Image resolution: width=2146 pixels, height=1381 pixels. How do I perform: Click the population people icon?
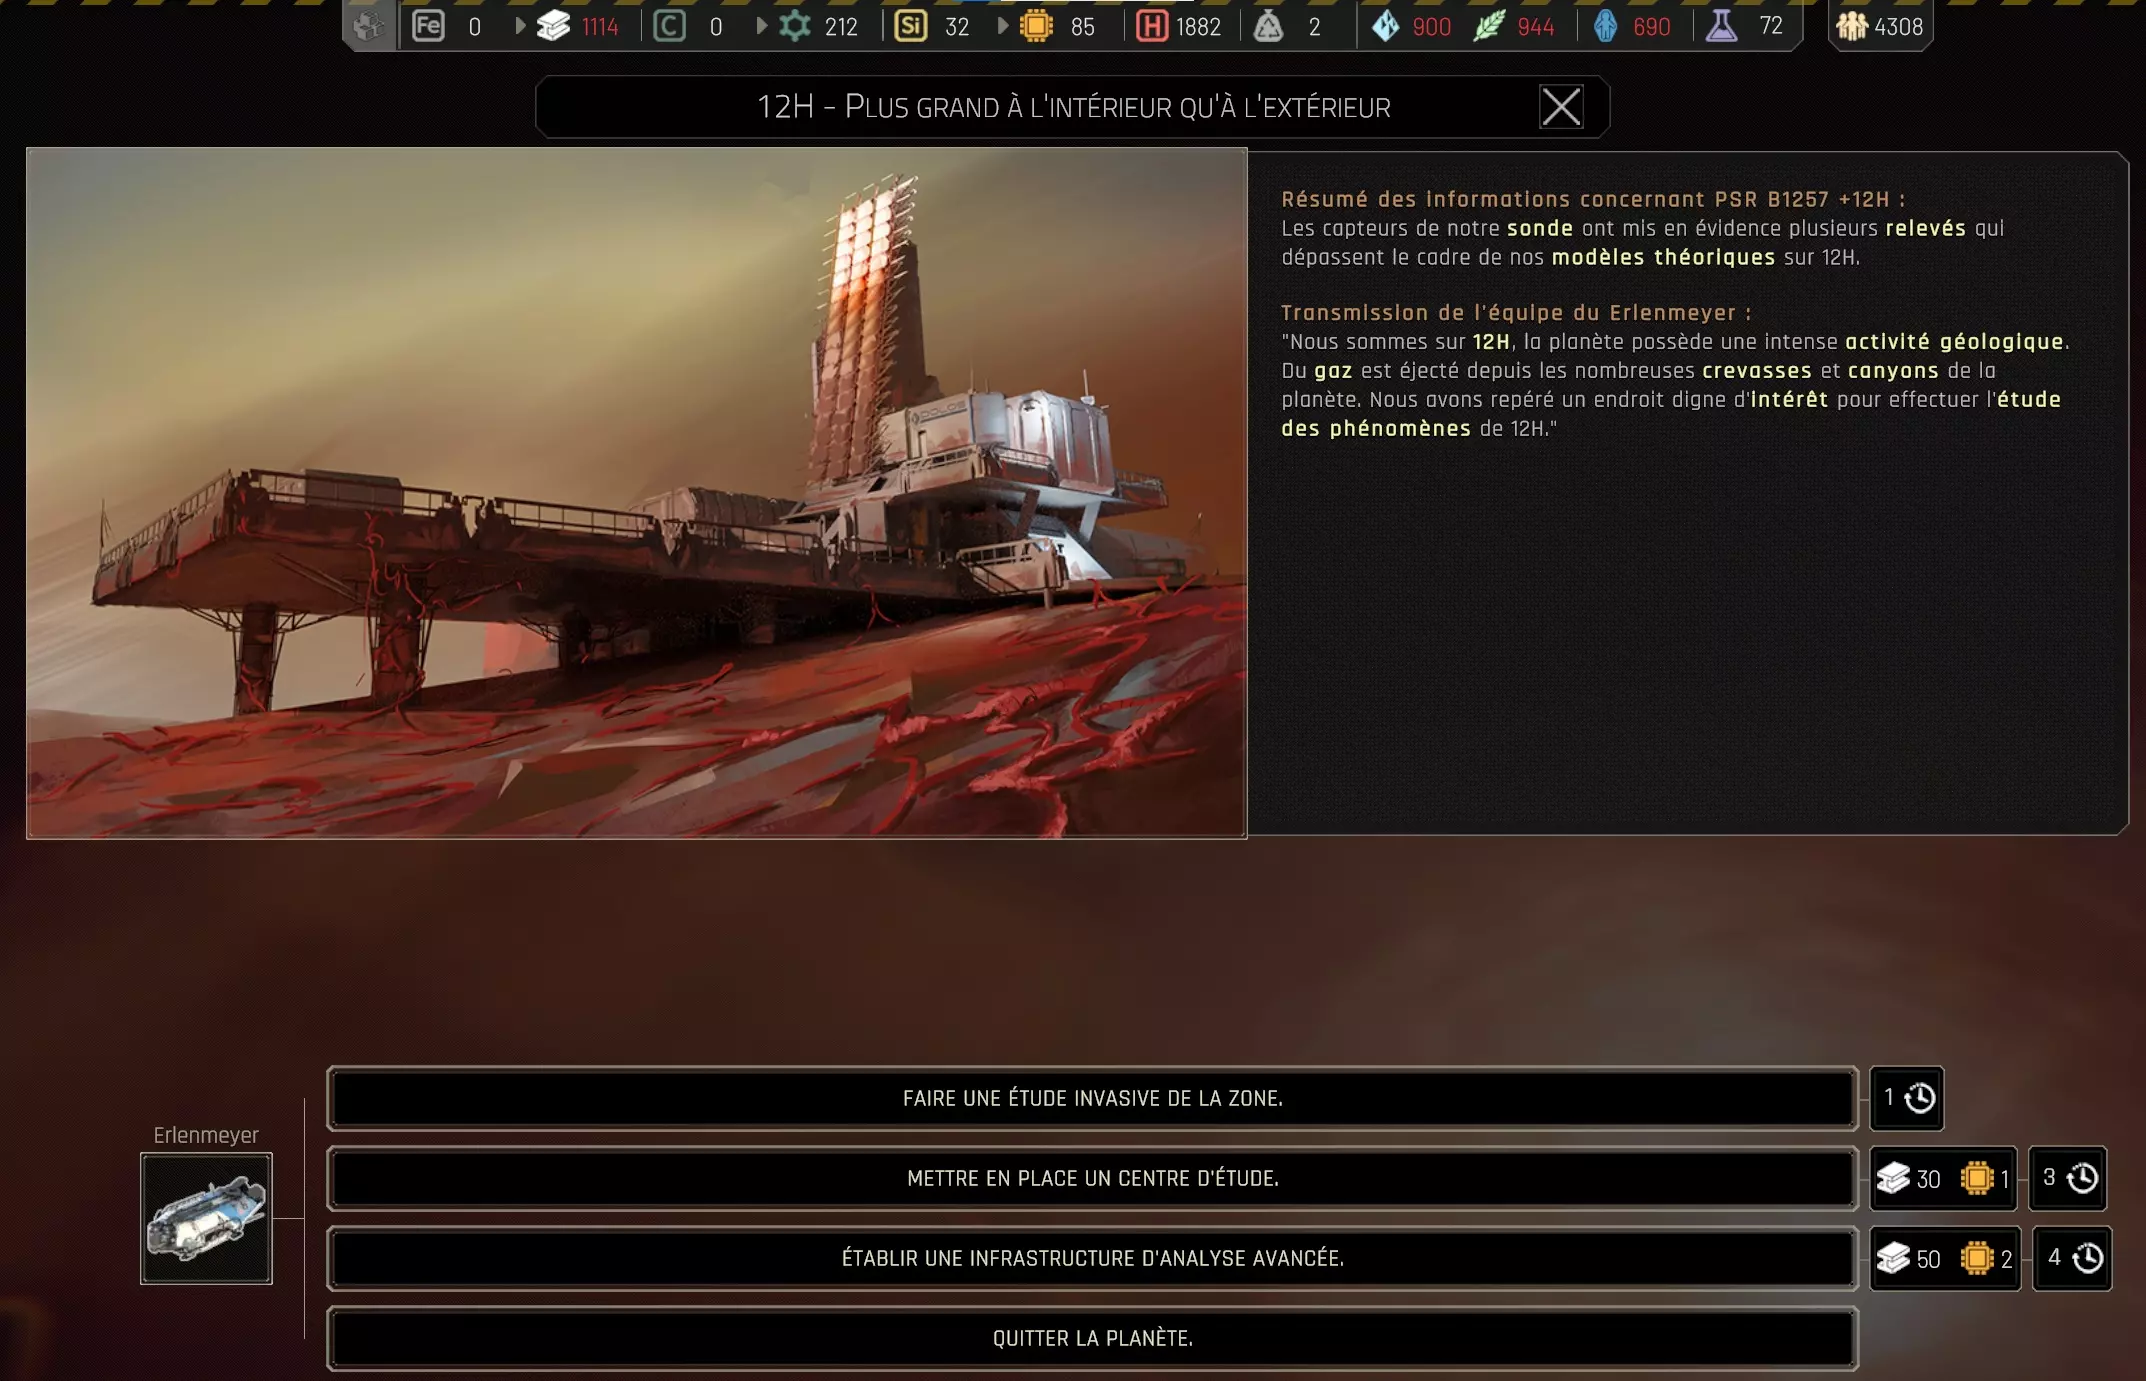point(1851,26)
